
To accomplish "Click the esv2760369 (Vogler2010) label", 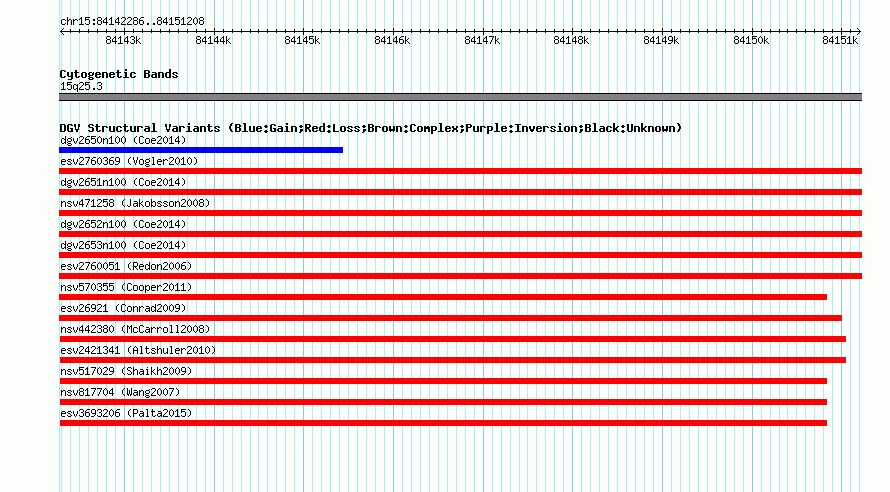I will [129, 161].
